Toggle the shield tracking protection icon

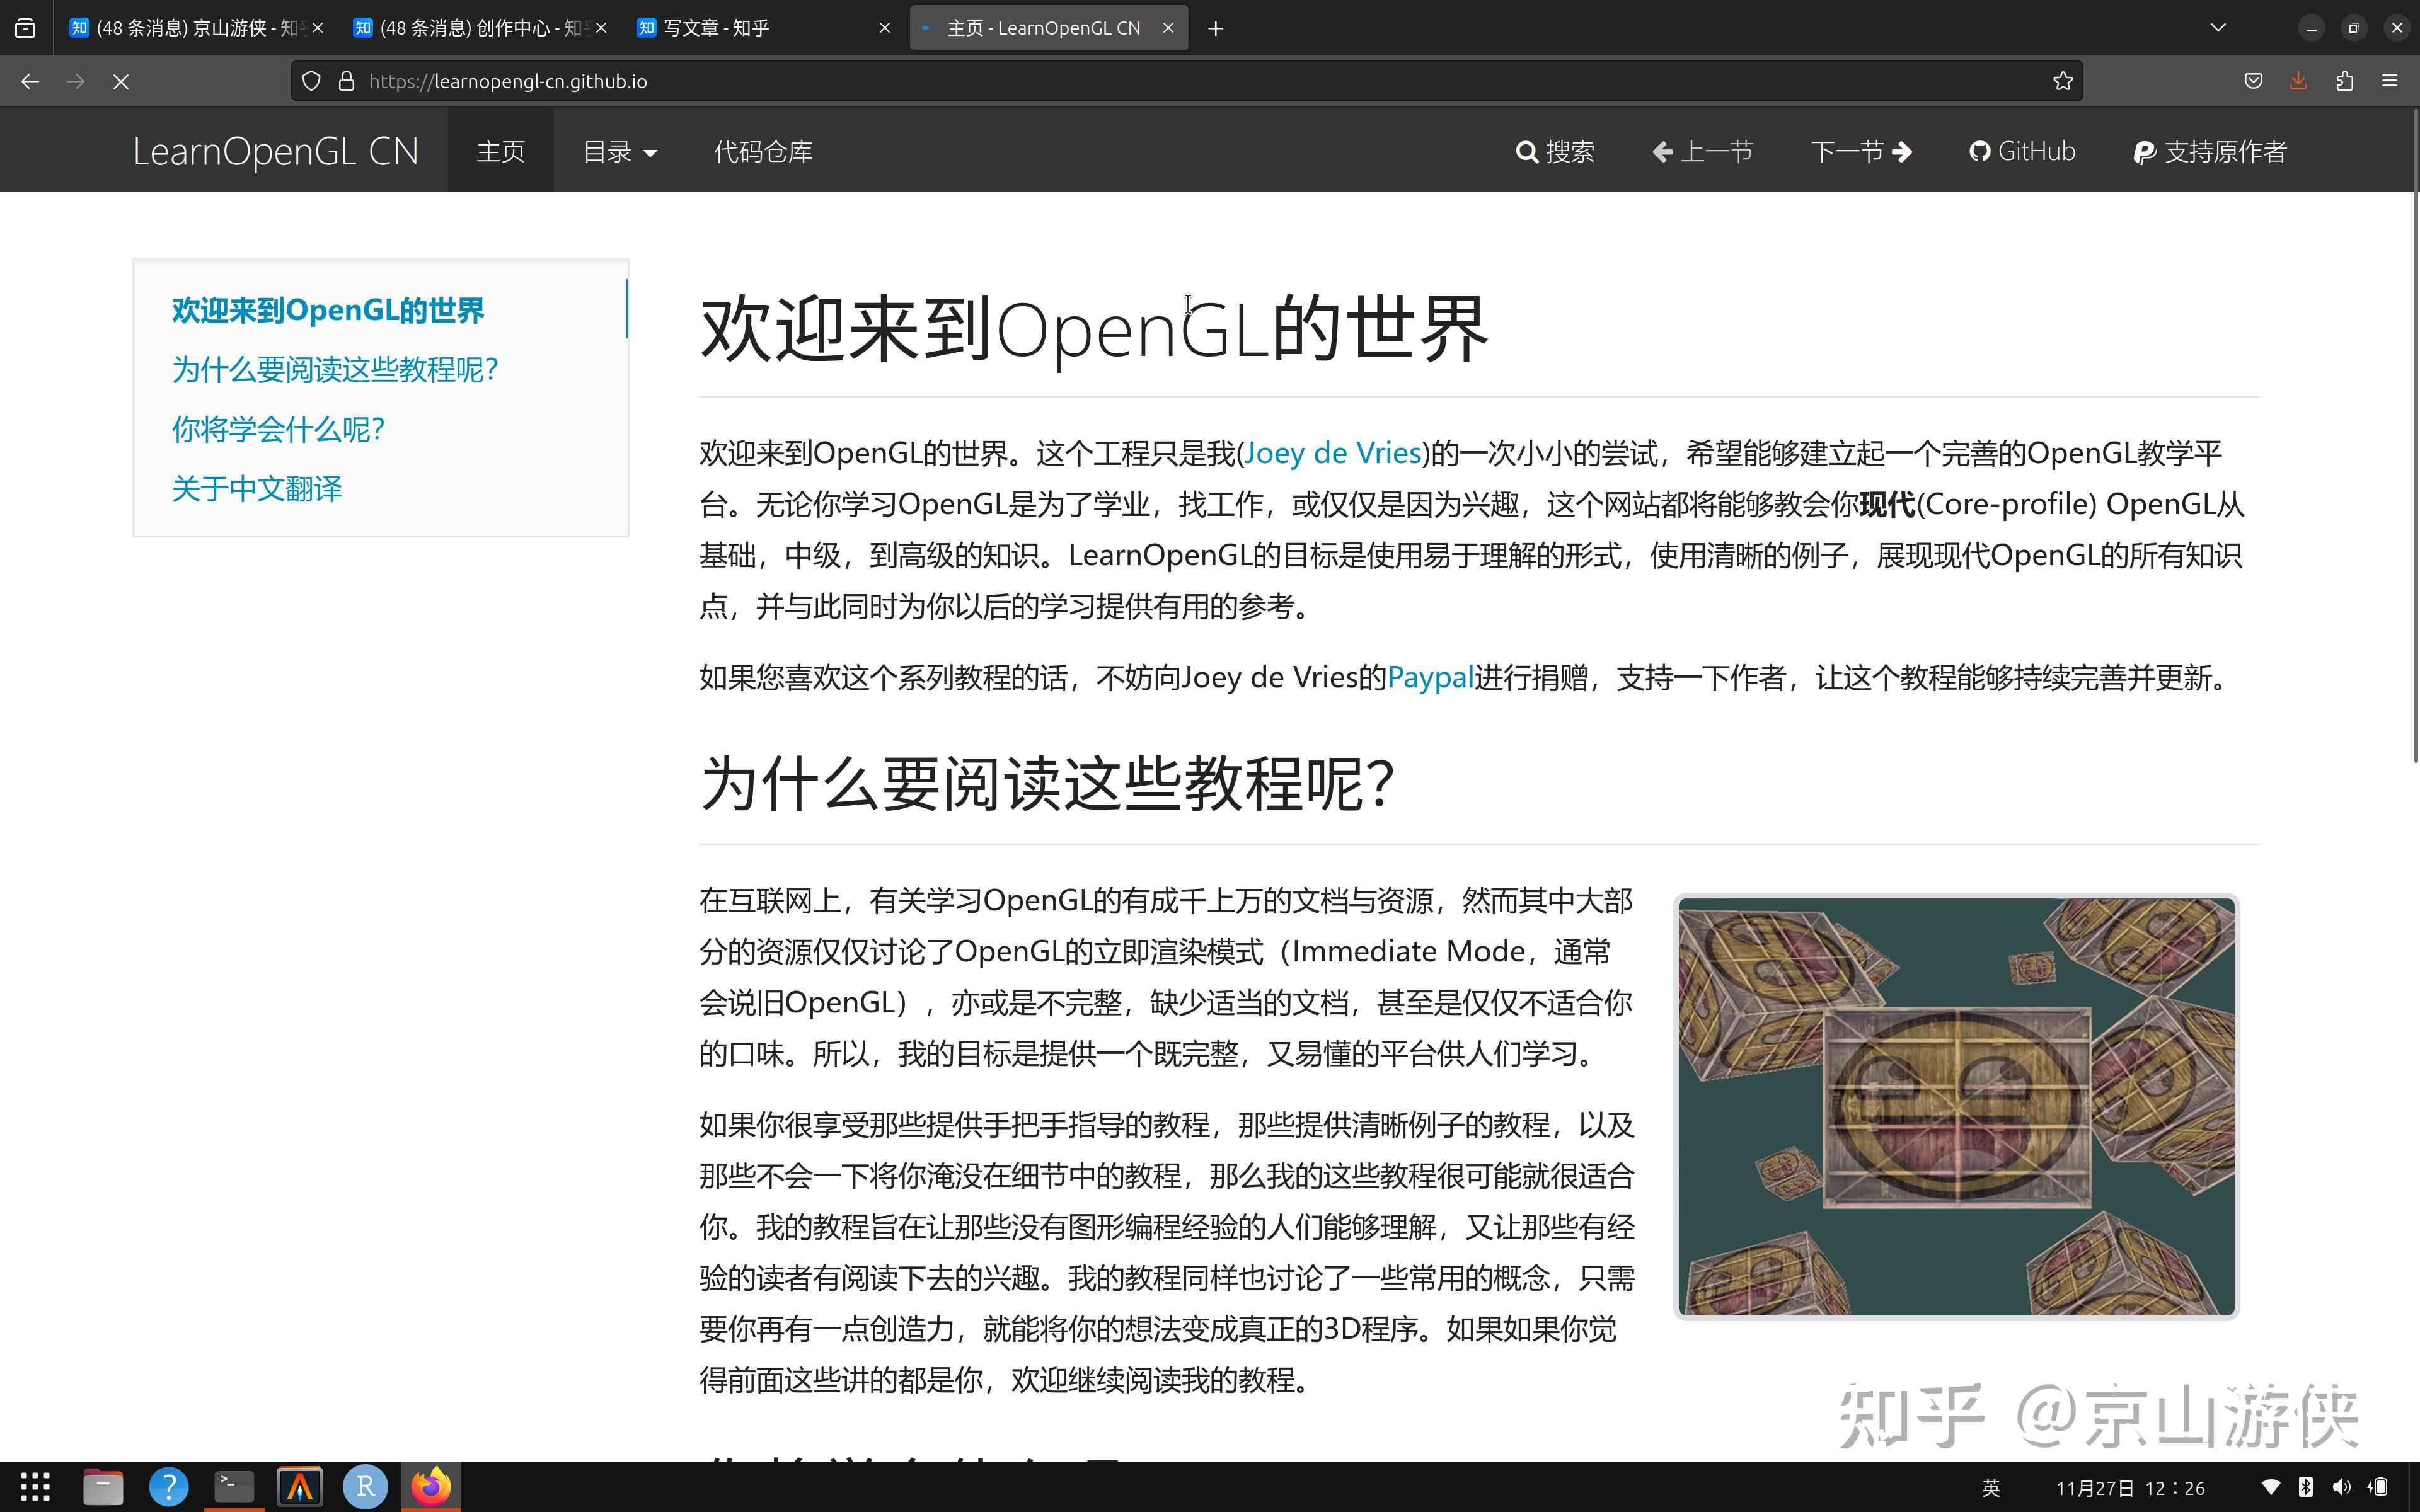pyautogui.click(x=311, y=81)
